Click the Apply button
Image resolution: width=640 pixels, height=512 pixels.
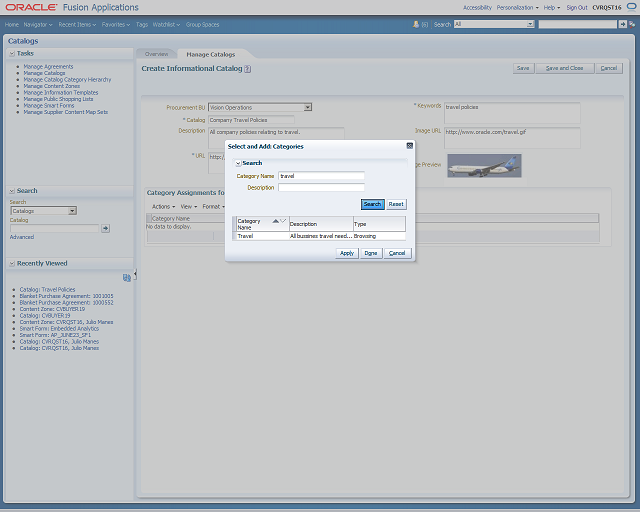point(347,253)
